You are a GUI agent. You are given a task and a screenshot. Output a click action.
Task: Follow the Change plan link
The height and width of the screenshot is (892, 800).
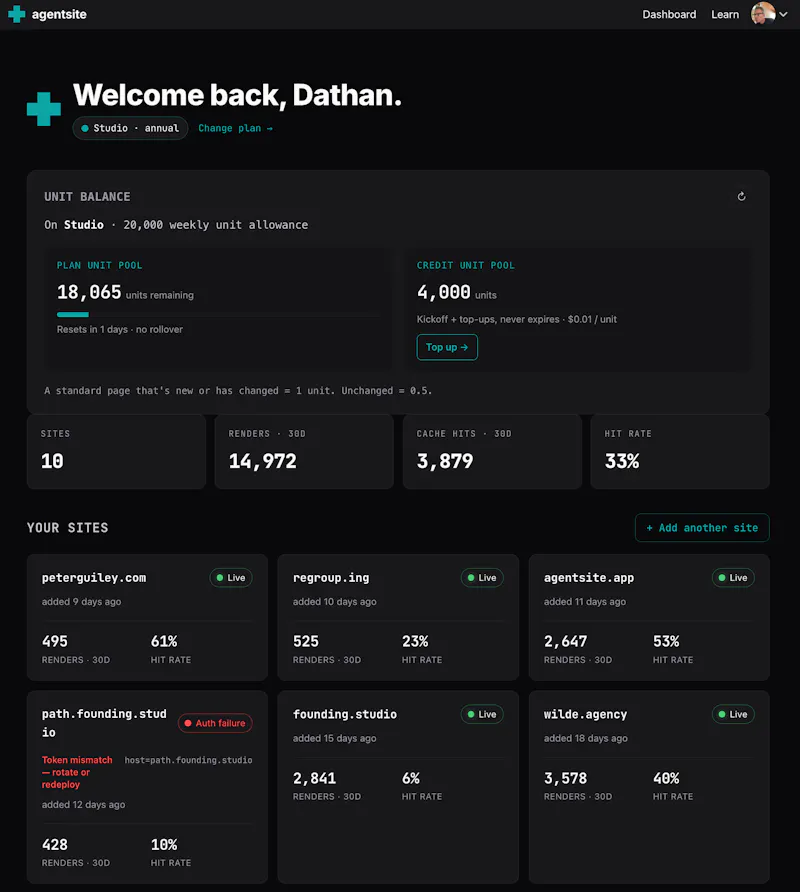(236, 128)
